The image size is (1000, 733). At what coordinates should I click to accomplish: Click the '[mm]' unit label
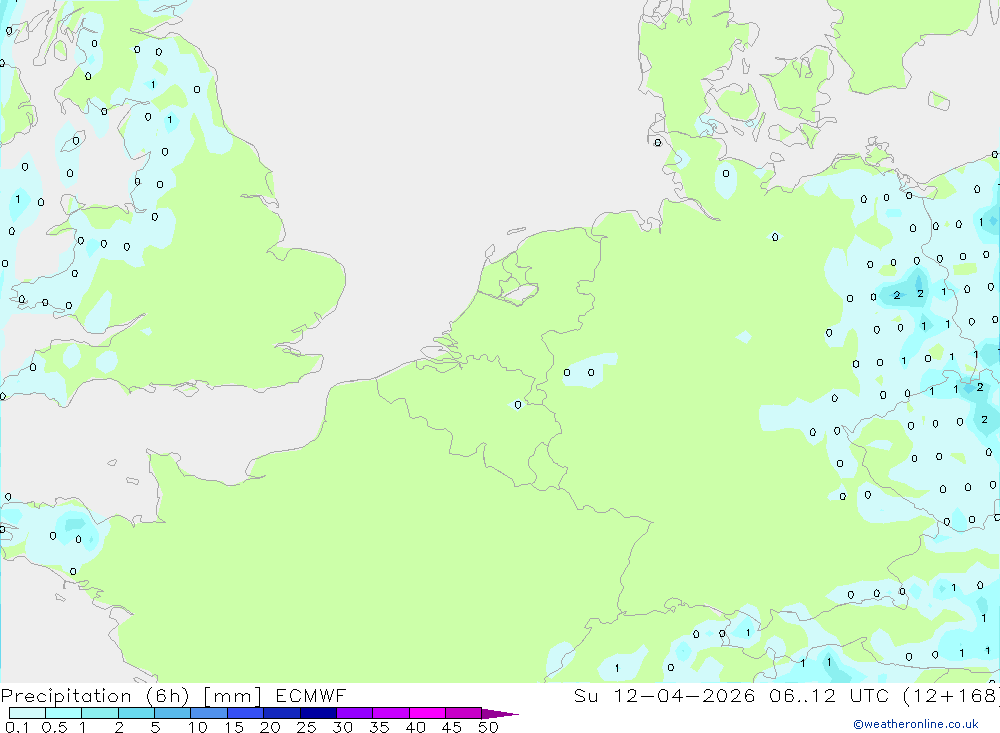233,695
